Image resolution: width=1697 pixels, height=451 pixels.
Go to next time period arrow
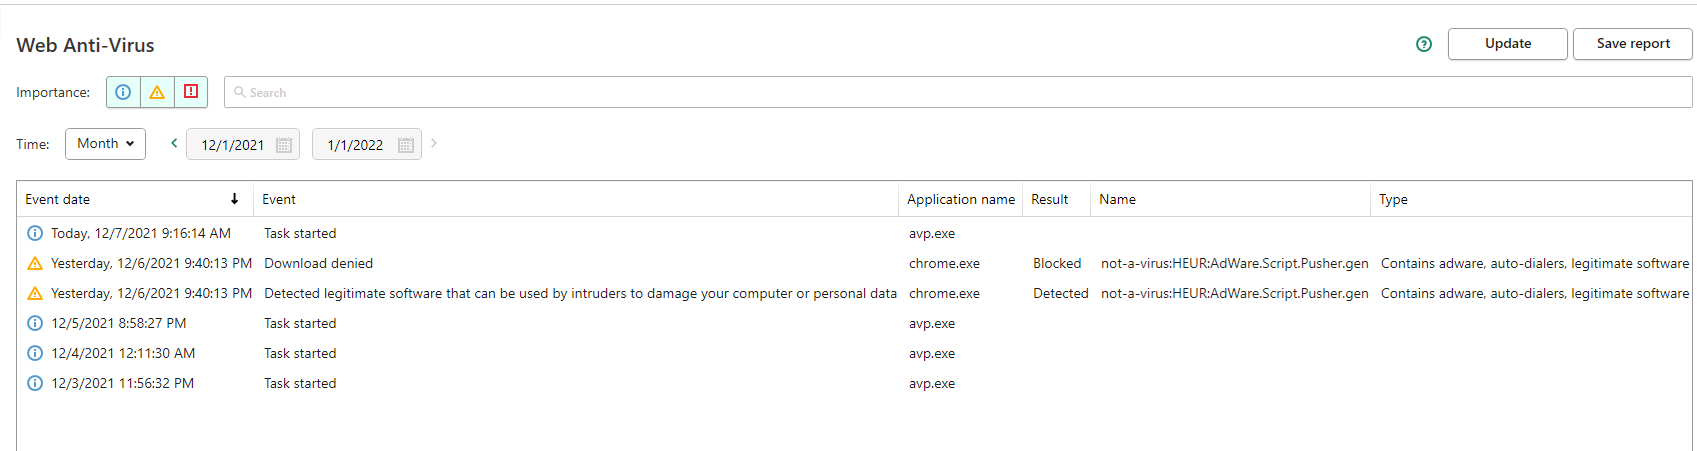click(x=434, y=143)
